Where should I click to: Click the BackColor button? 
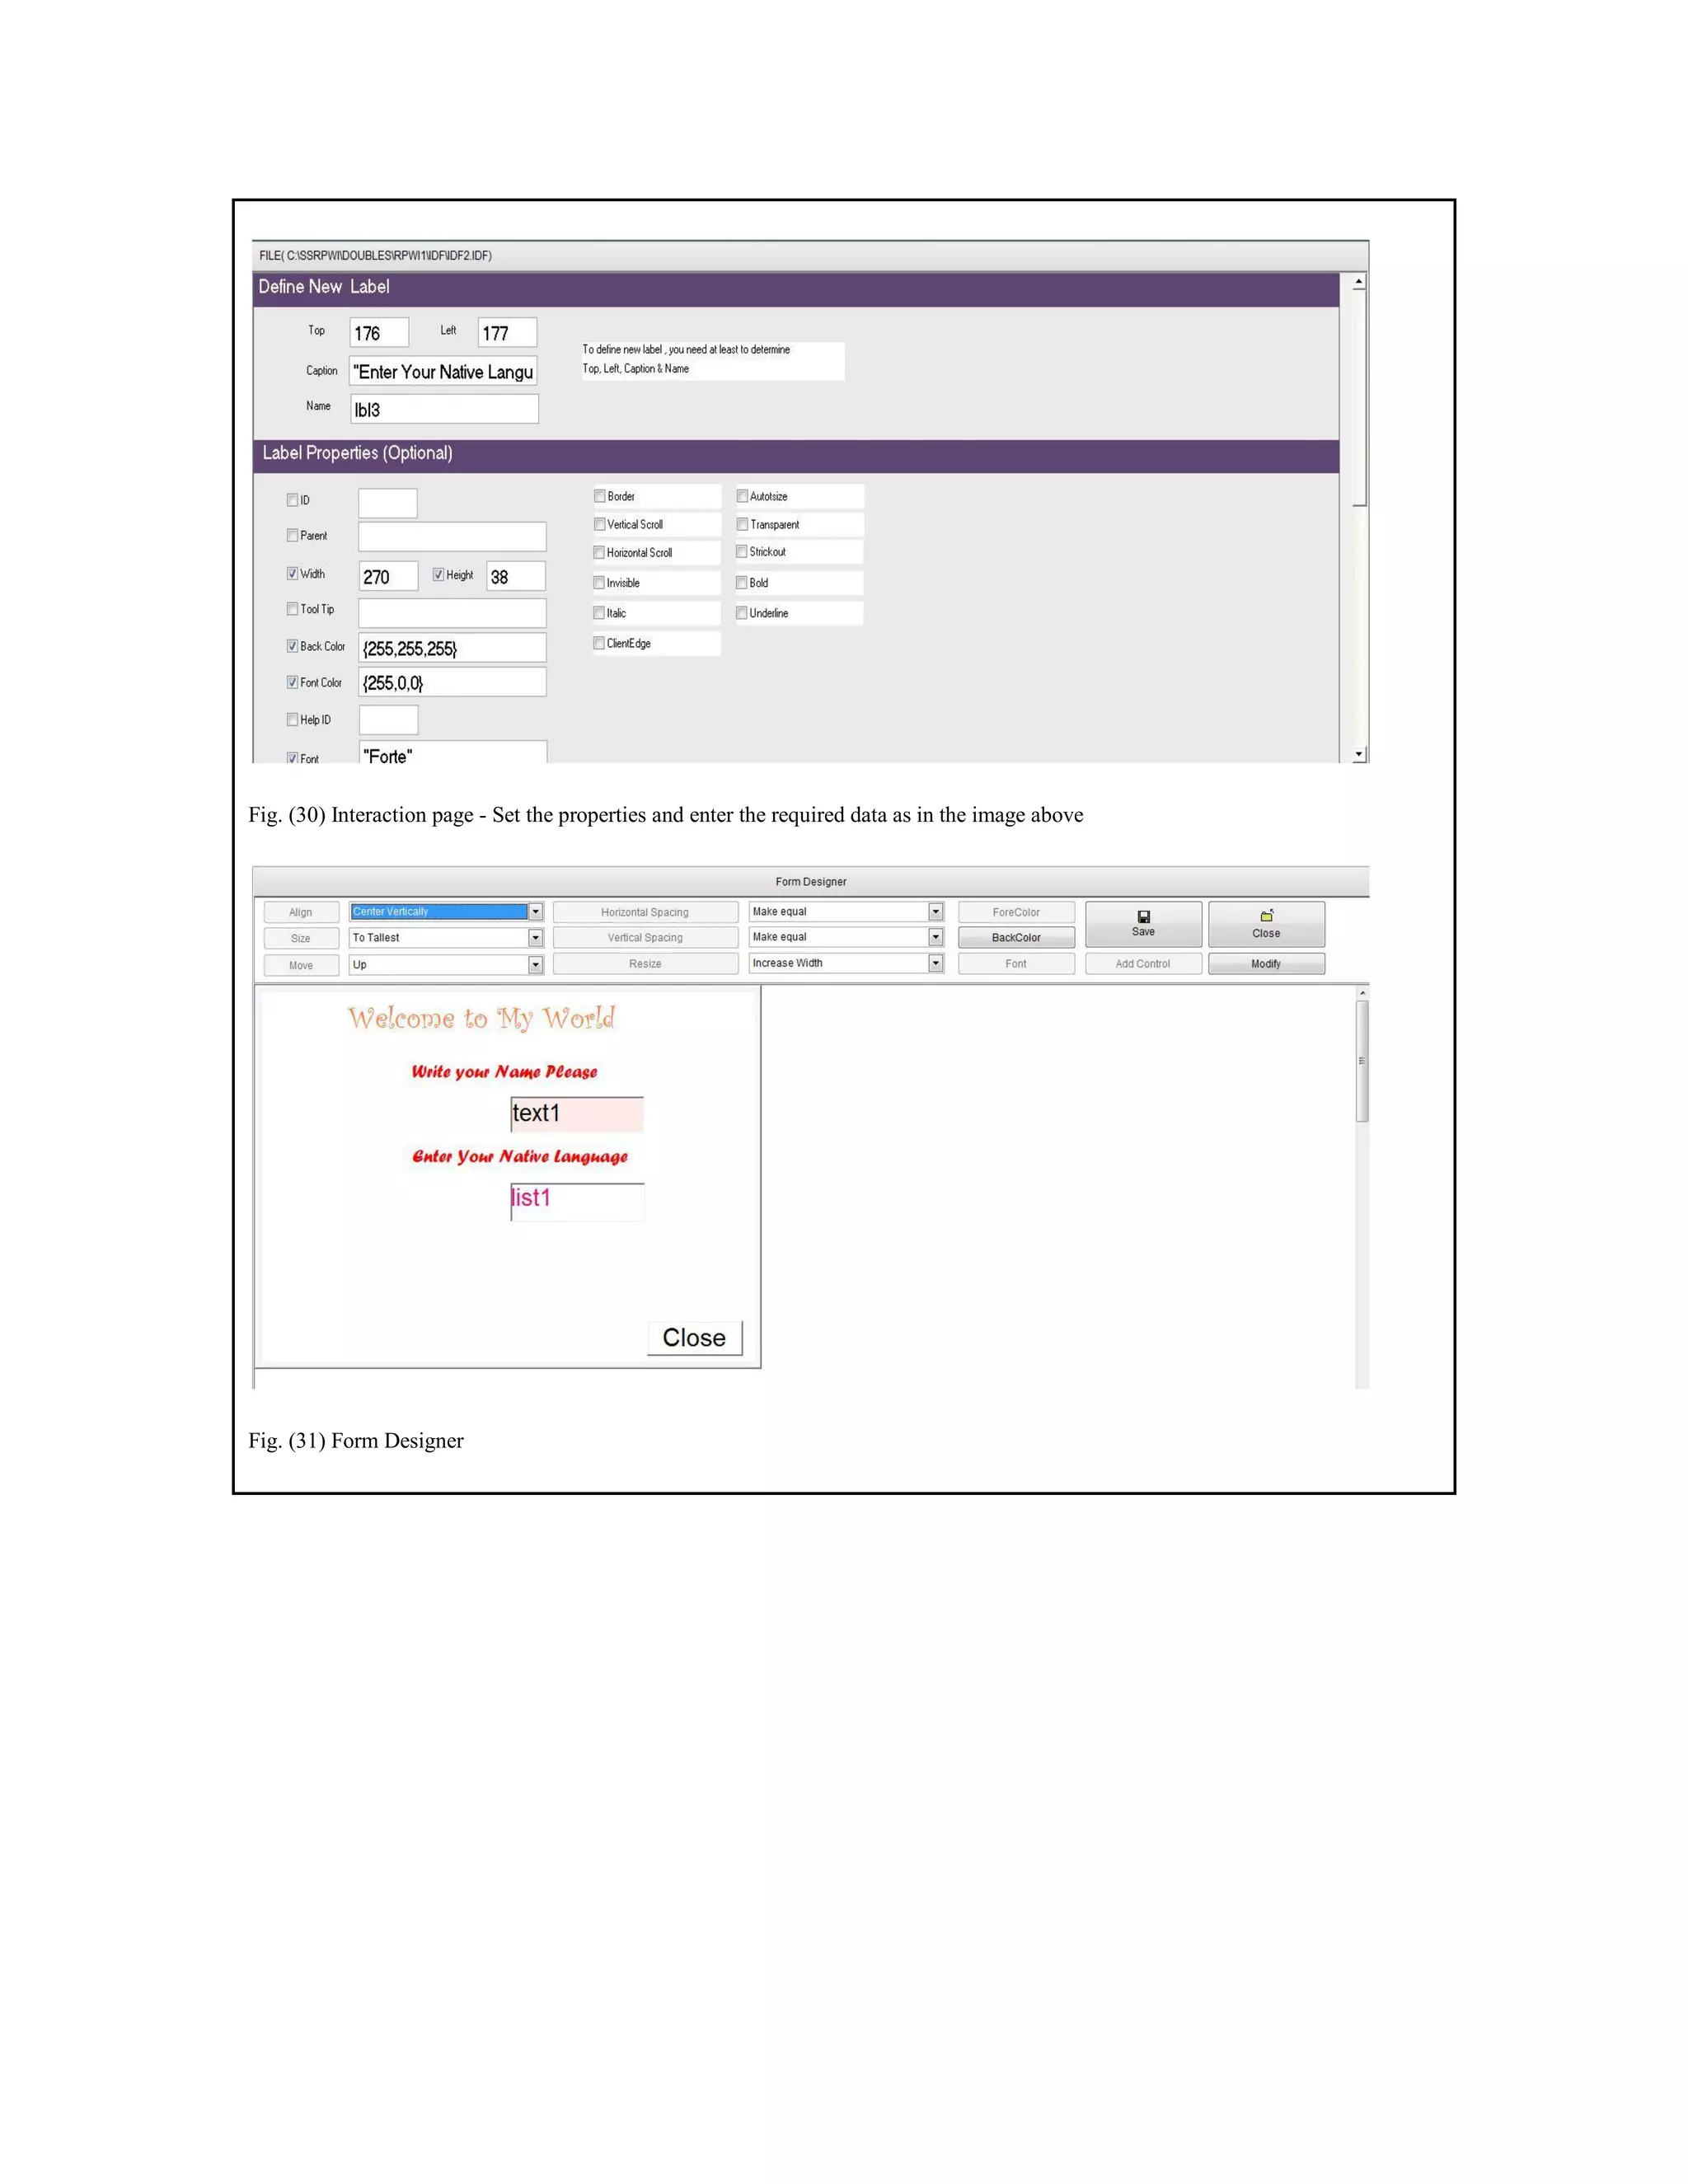tap(1016, 937)
